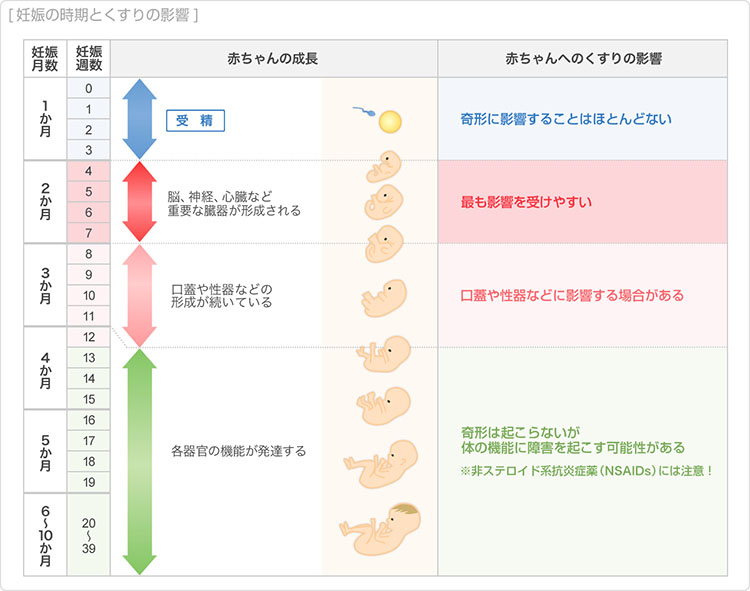
Task: Click the red text 最も影響を受けやすい
Action: click(x=526, y=202)
